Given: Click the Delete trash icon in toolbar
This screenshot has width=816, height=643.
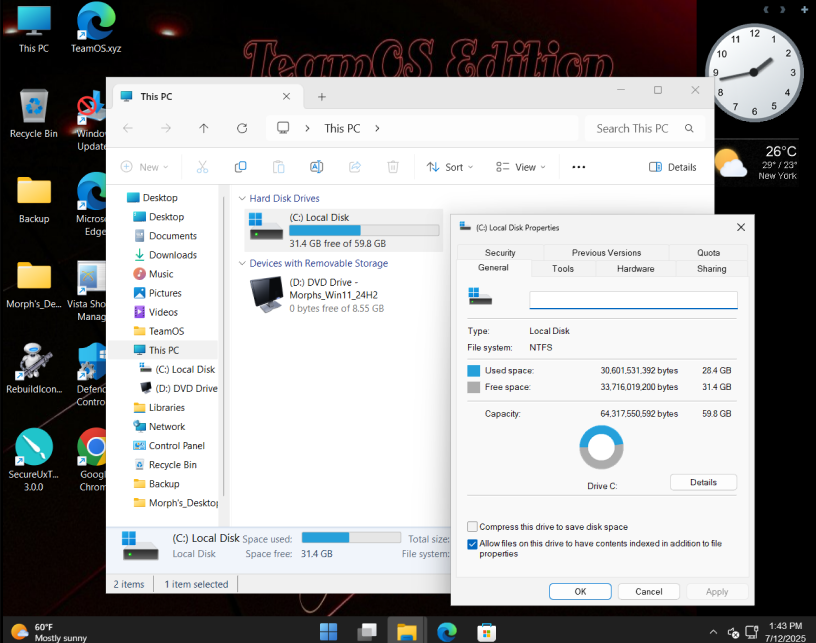Looking at the screenshot, I should [x=393, y=167].
